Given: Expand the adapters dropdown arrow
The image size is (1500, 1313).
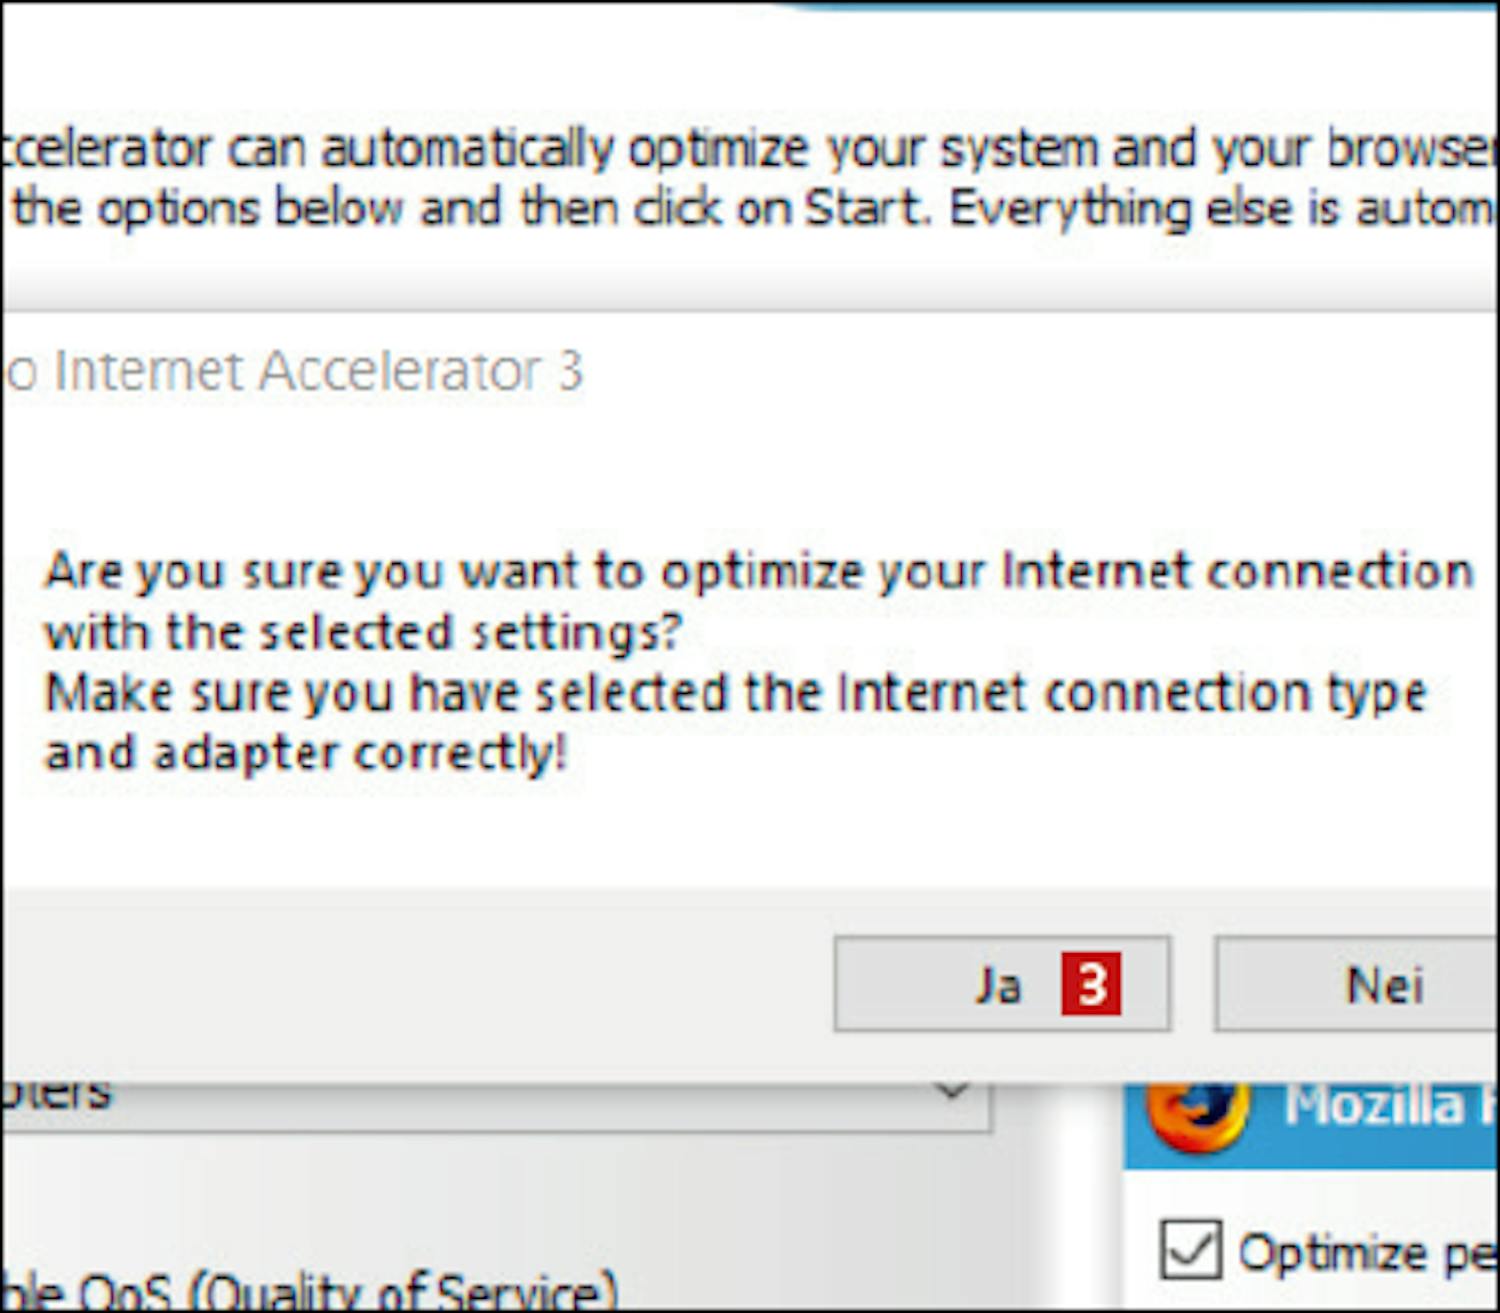Looking at the screenshot, I should click(x=951, y=1092).
